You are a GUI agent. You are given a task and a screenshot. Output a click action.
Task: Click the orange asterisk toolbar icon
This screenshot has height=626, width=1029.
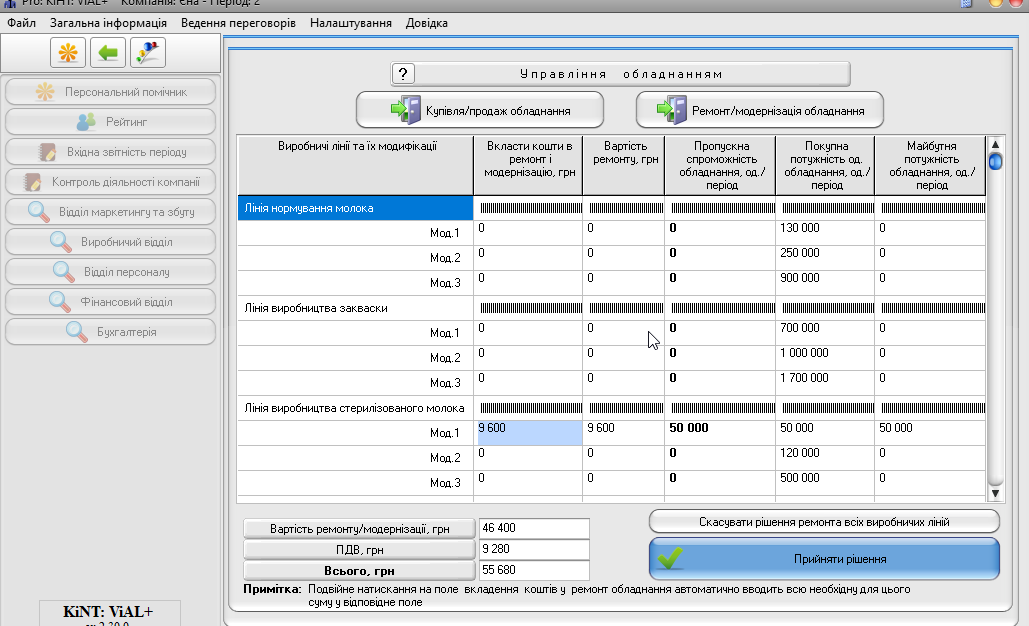point(68,52)
